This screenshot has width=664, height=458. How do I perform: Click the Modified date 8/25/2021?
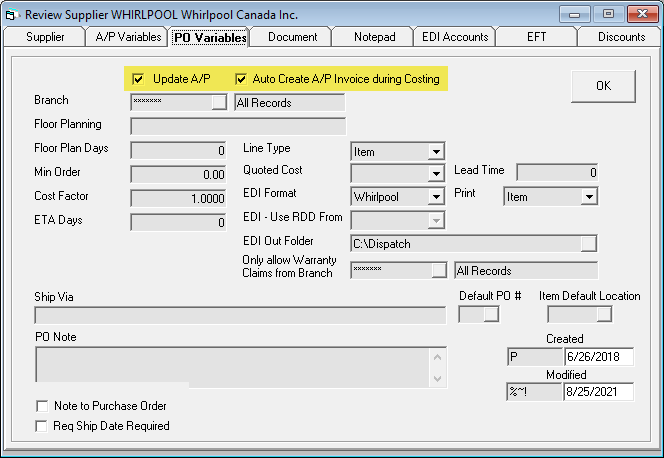(x=598, y=392)
